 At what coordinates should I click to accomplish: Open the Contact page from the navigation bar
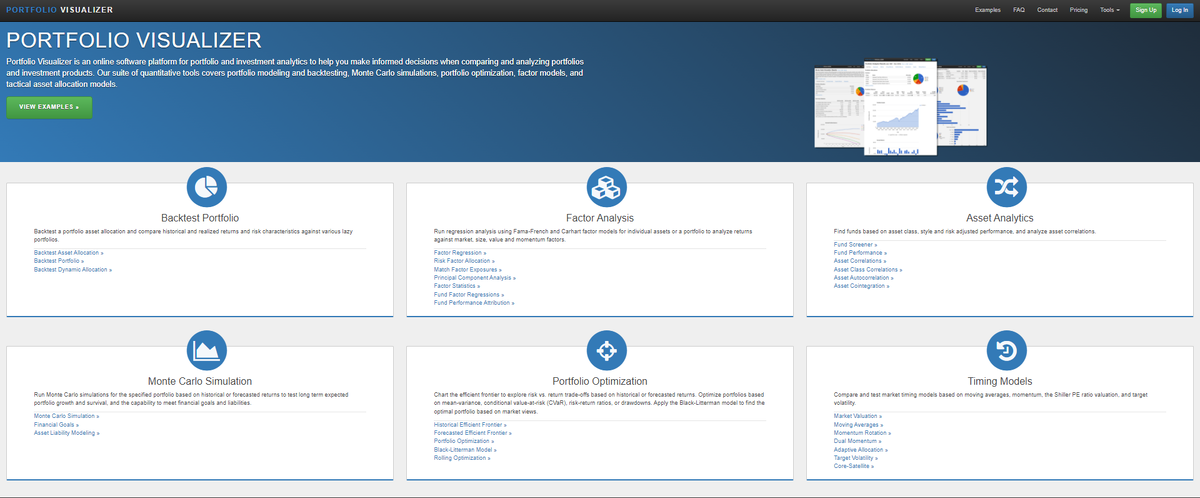pyautogui.click(x=1048, y=10)
